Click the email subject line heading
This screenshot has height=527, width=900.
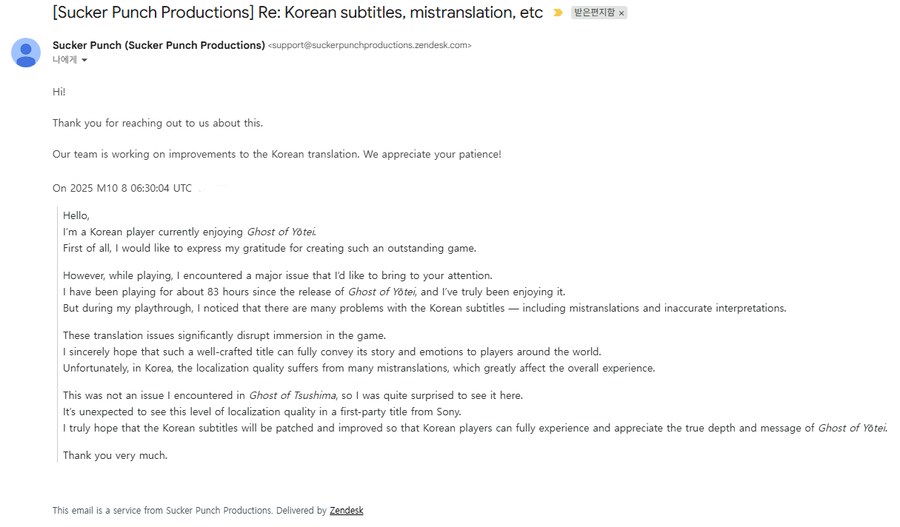tap(298, 13)
